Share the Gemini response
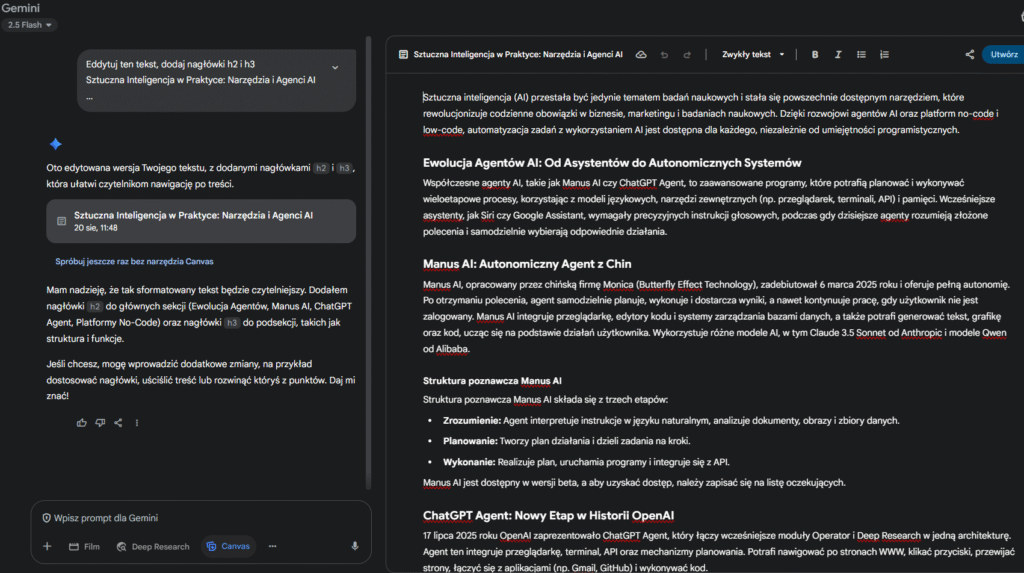The width and height of the screenshot is (1024, 573). 118,423
